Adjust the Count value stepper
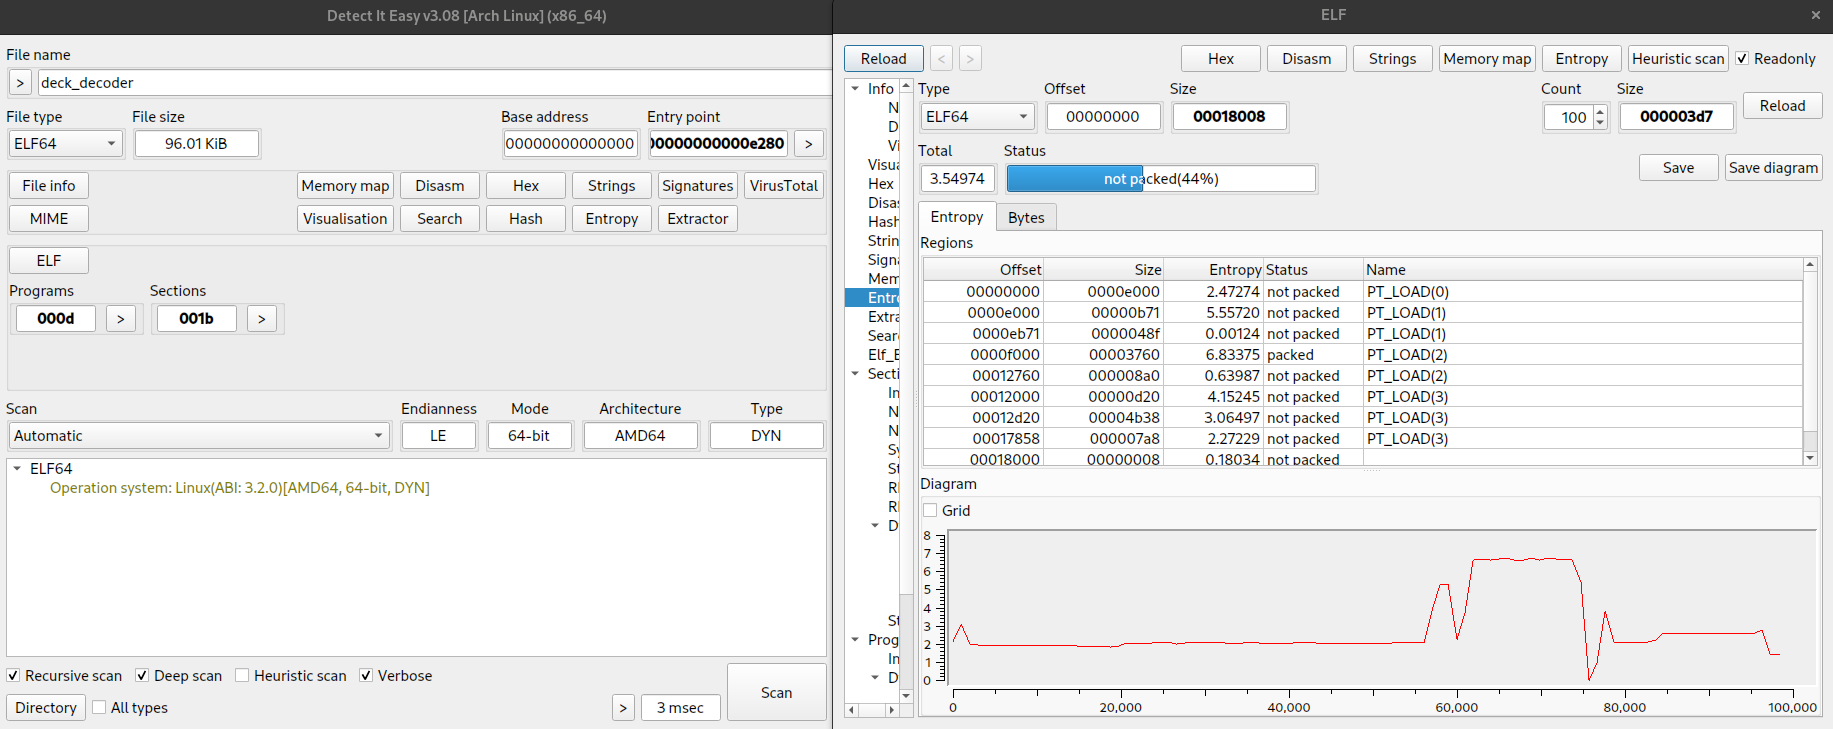This screenshot has height=729, width=1833. click(1600, 118)
